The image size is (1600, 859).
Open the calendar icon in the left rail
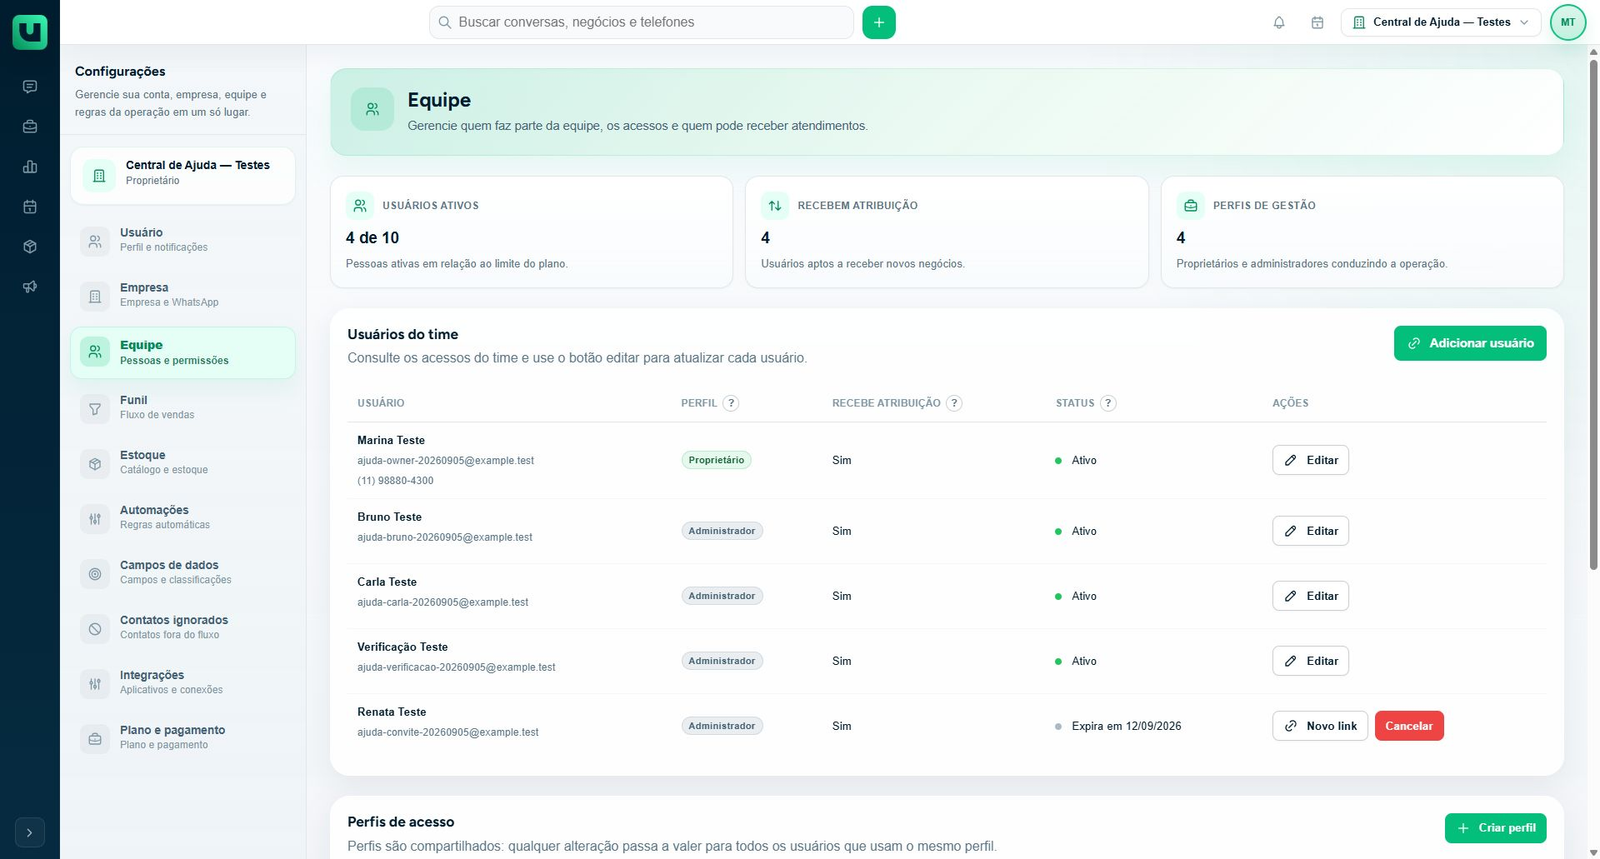[30, 207]
